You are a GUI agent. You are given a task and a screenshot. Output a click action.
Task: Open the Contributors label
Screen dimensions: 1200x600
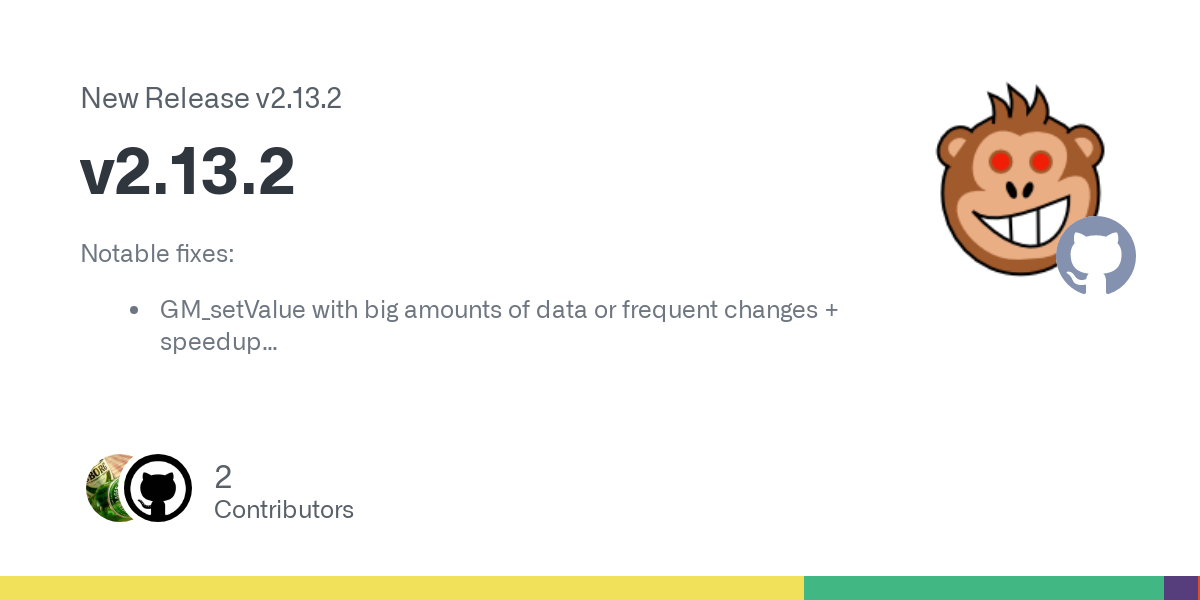tap(284, 510)
